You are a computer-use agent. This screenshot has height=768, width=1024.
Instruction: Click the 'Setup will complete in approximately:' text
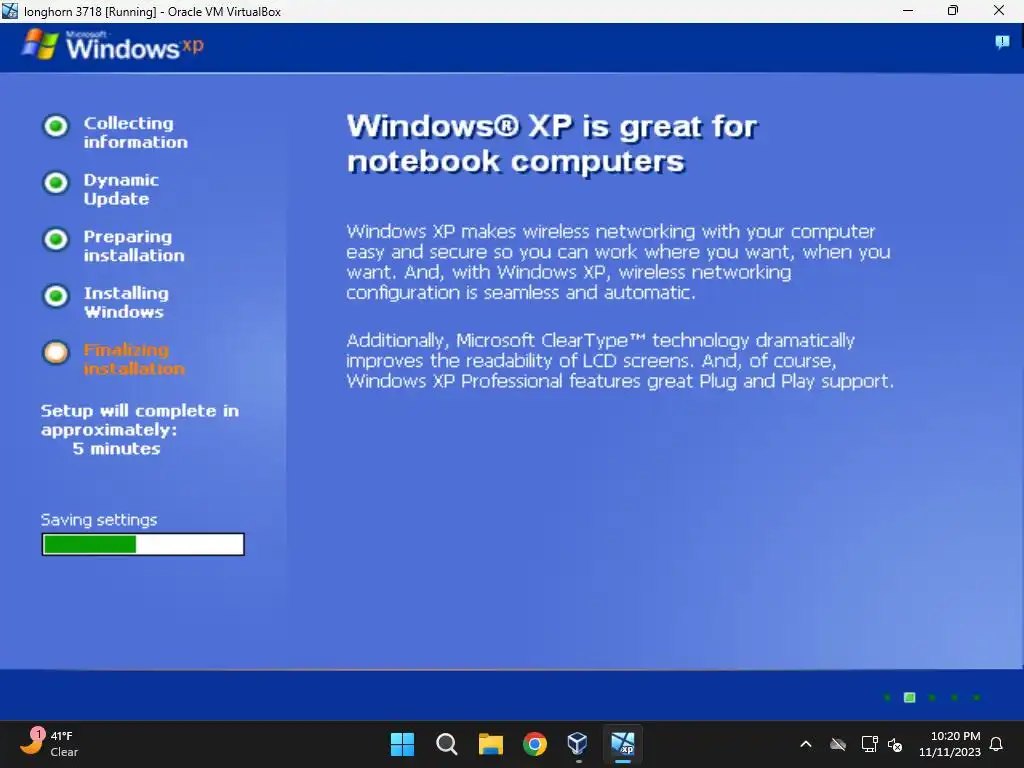(140, 420)
